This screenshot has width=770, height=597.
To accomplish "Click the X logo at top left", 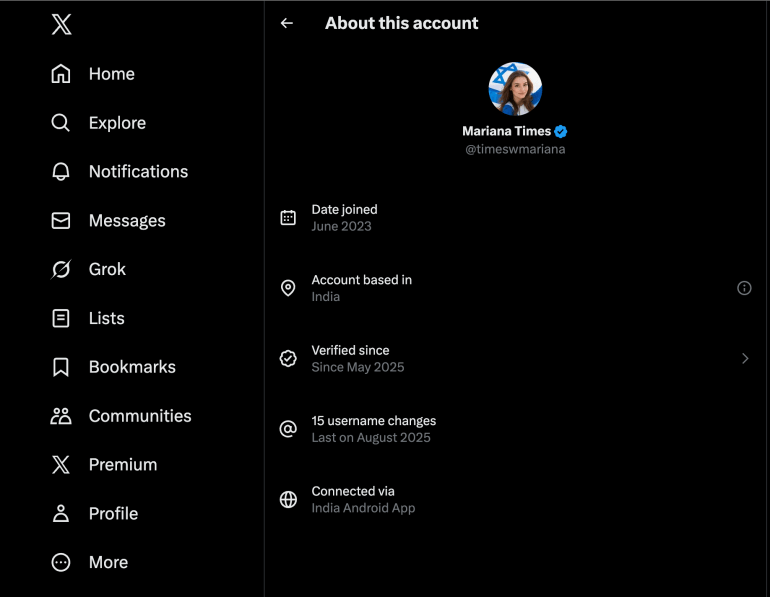I will tap(61, 24).
